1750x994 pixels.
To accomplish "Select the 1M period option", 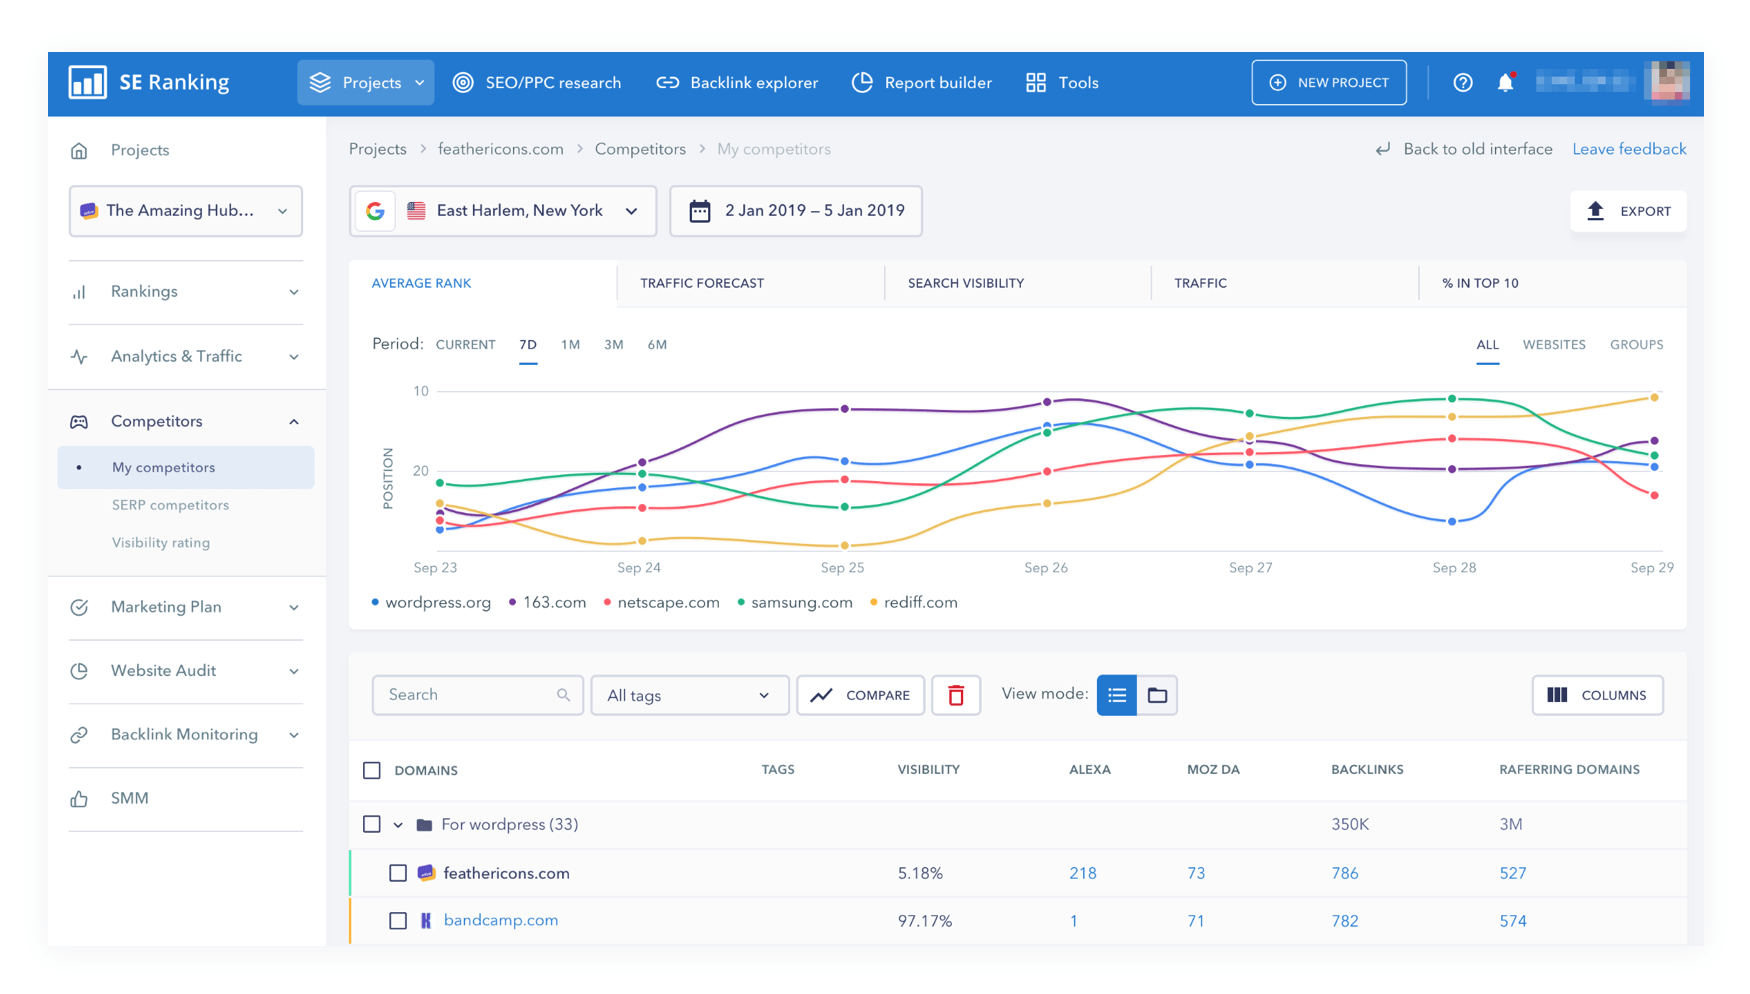I will tap(570, 344).
